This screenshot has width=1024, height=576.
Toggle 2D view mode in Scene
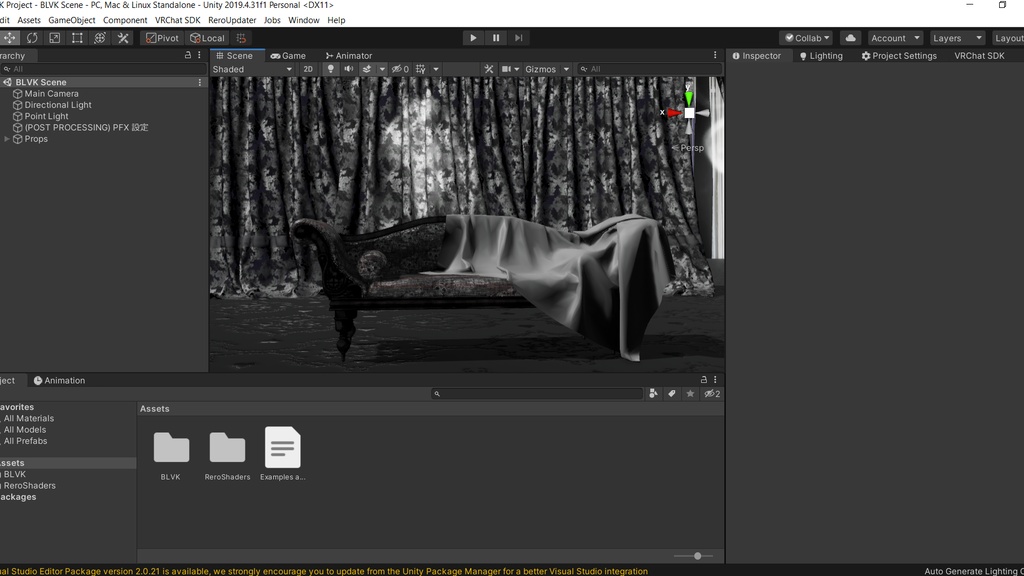pos(308,69)
